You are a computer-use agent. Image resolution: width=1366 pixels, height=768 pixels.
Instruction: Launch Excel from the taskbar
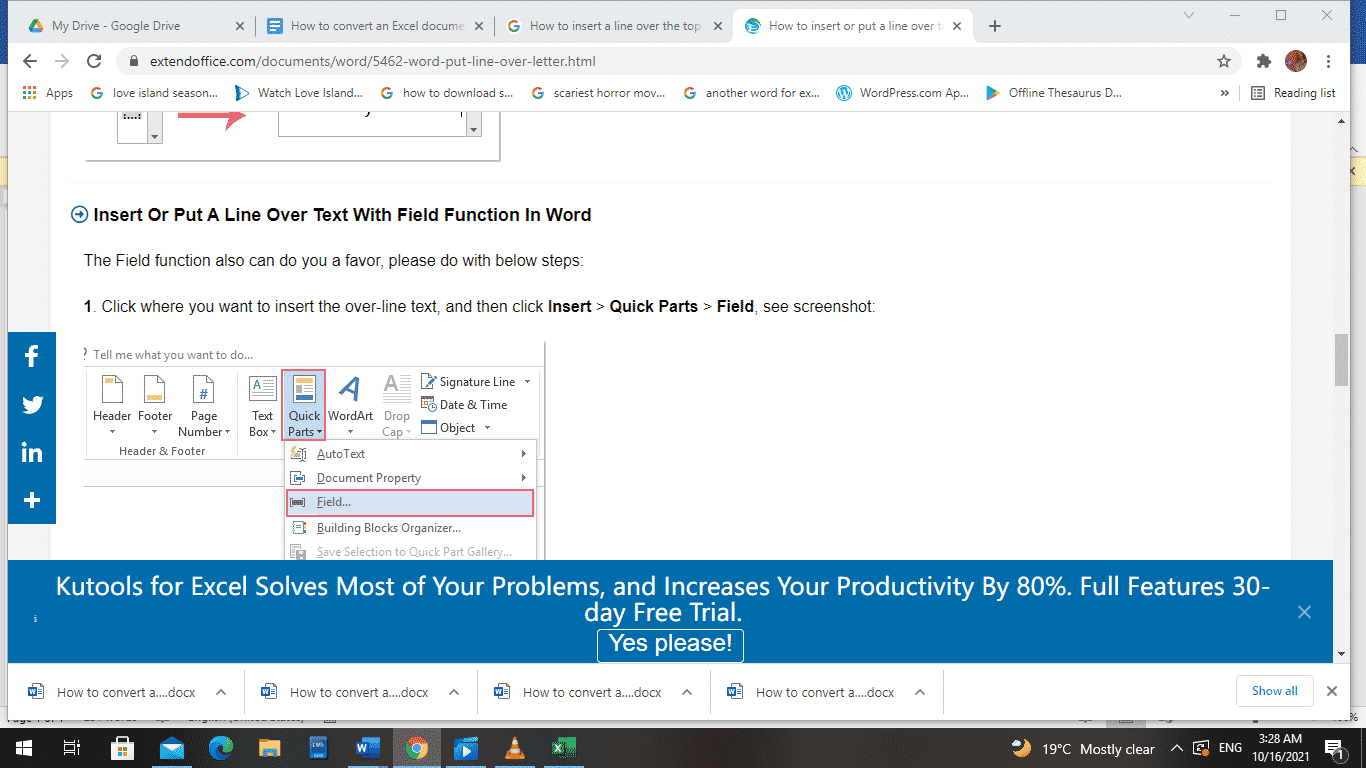click(563, 748)
